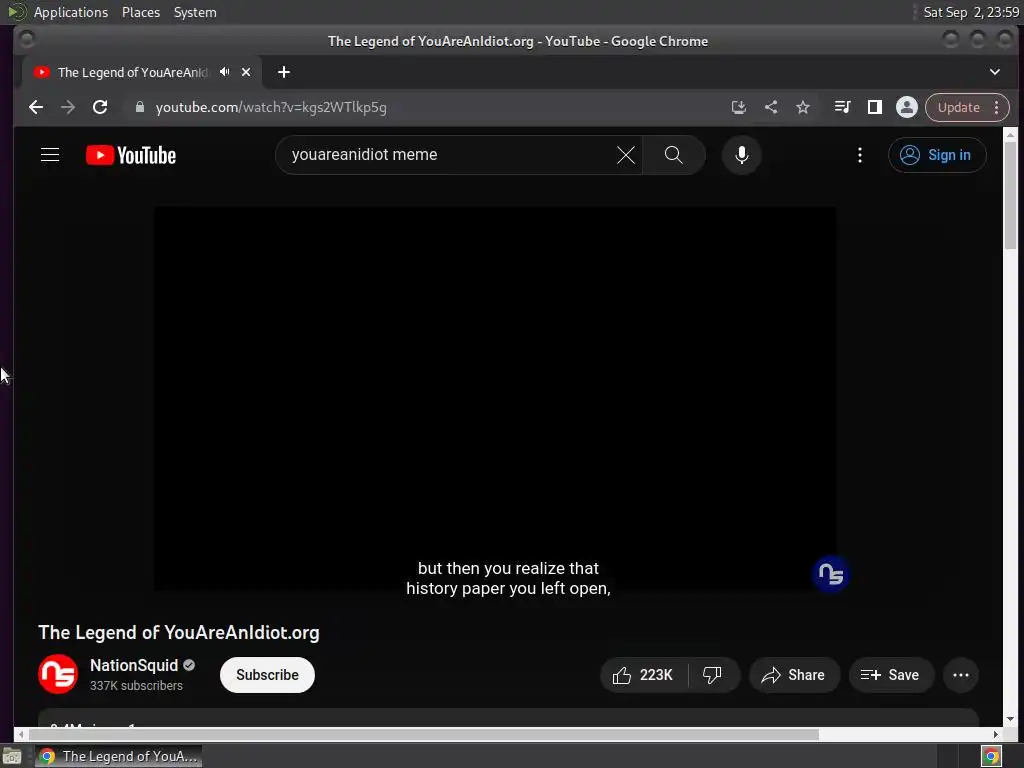Toggle the Chrome side panel
The image size is (1024, 768).
pyautogui.click(x=874, y=107)
